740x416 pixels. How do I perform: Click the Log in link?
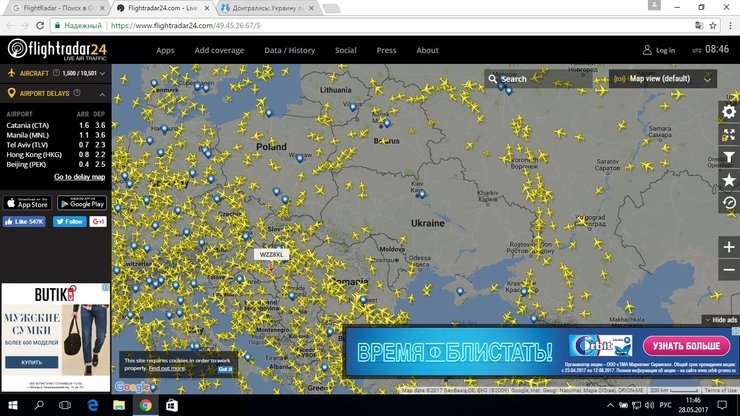659,50
